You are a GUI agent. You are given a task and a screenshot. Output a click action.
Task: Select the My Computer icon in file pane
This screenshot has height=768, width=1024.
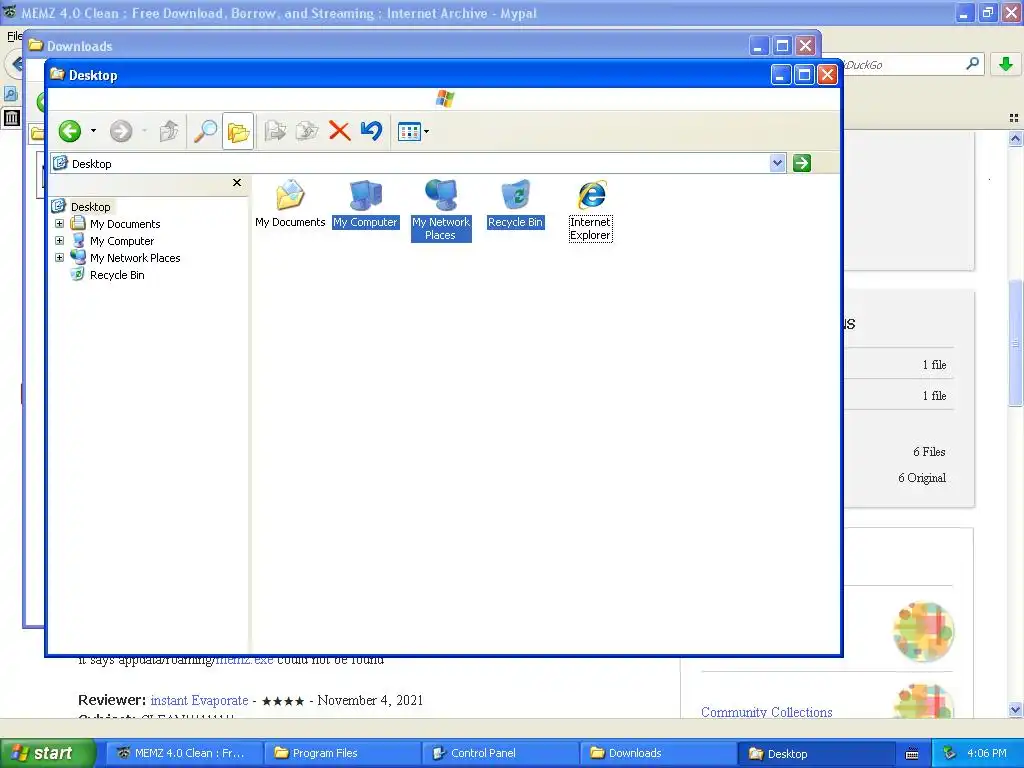pyautogui.click(x=366, y=204)
